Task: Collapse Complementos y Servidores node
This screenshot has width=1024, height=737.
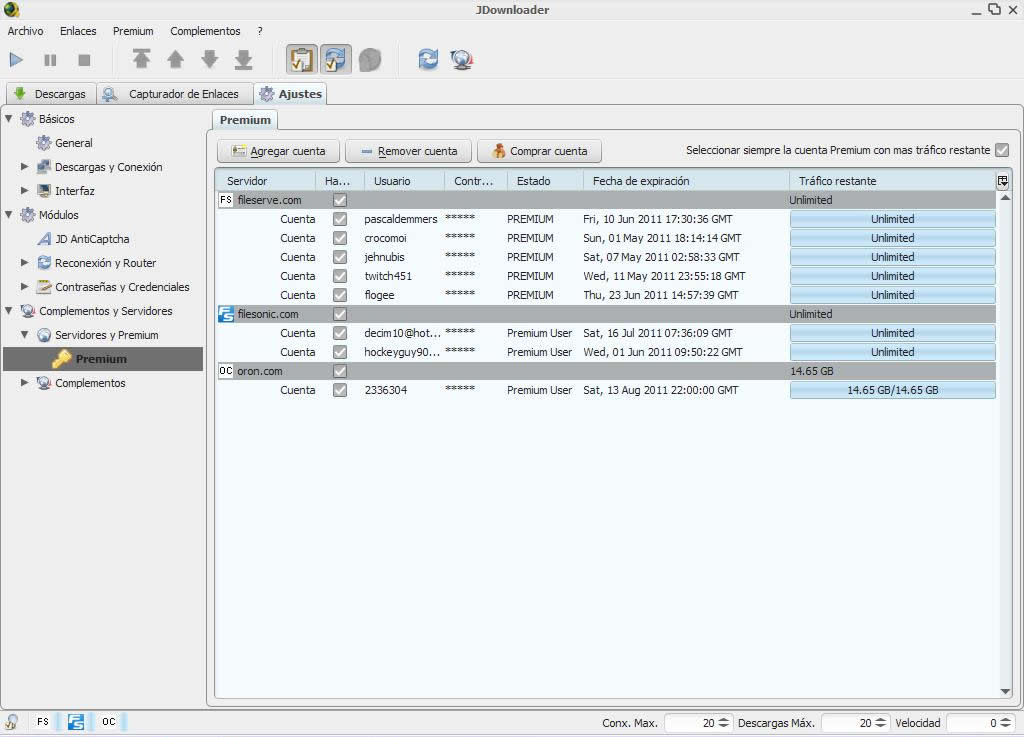Action: tap(8, 311)
